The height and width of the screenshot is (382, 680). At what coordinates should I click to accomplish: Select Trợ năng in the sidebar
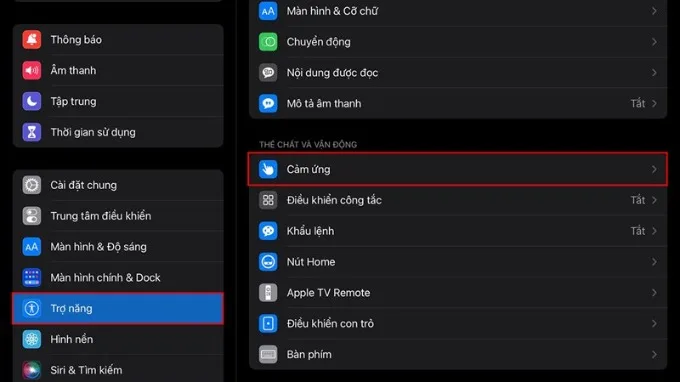pos(118,308)
